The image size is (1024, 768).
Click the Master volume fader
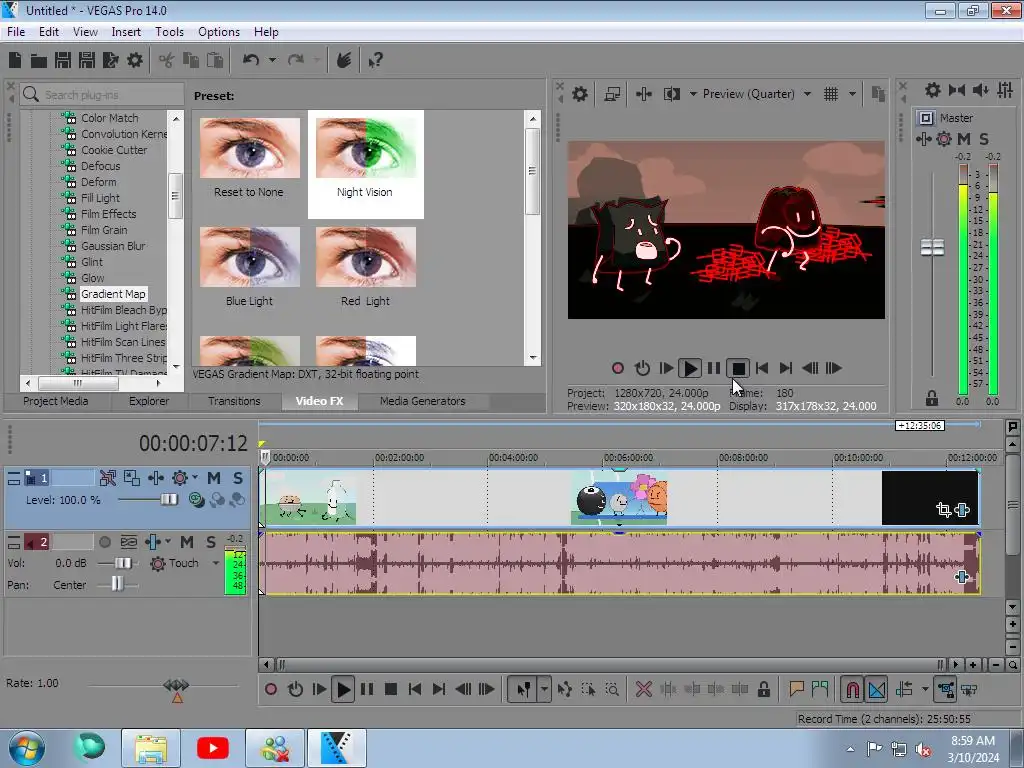[932, 248]
